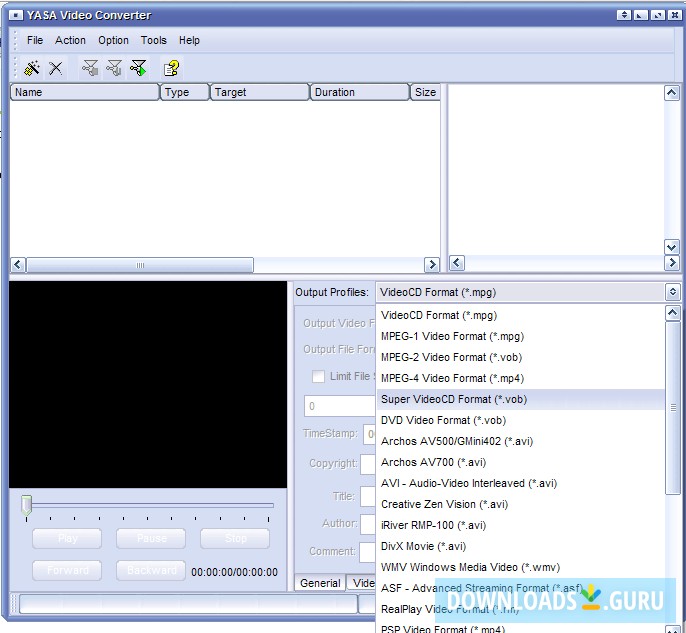Open the Action menu
686x633 pixels.
coord(70,40)
